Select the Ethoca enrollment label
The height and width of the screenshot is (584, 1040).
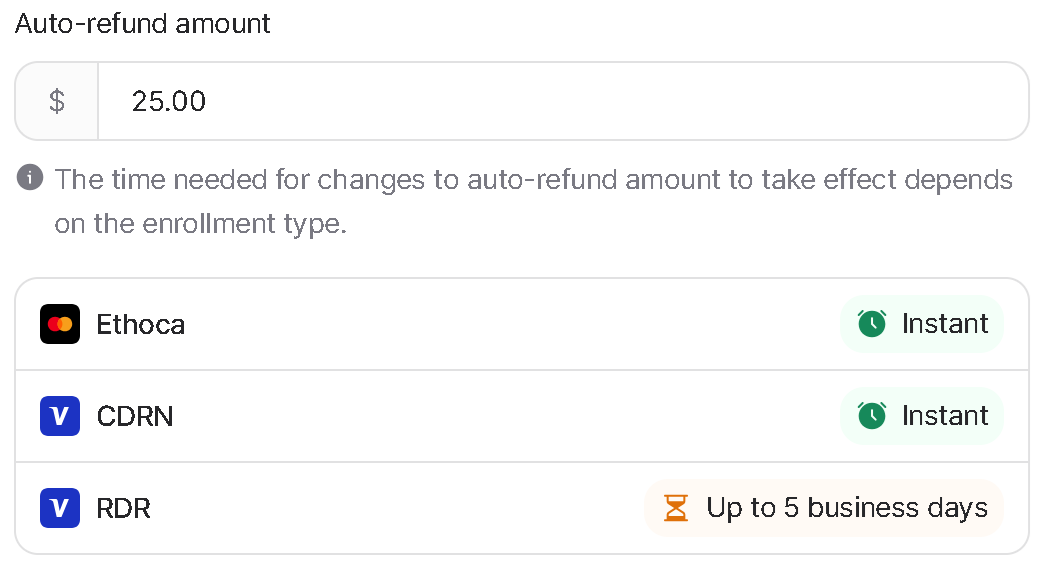141,325
